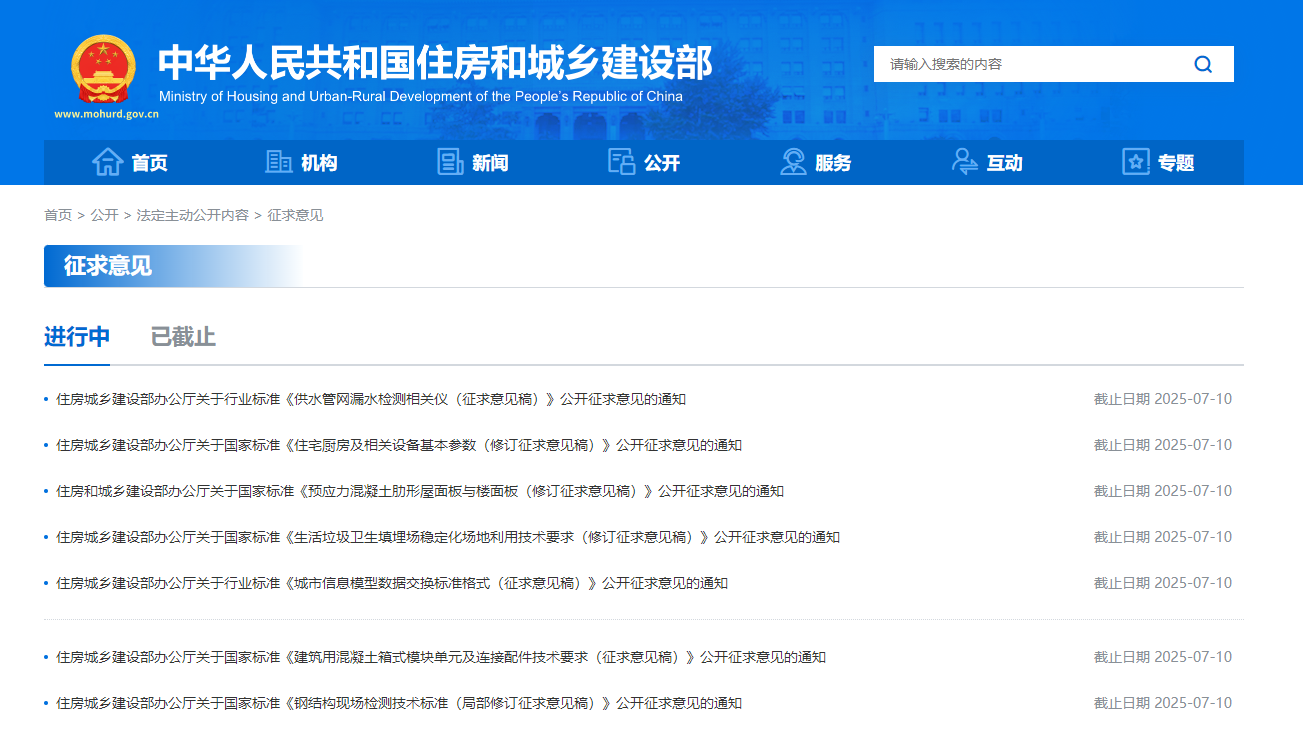The width and height of the screenshot is (1303, 731).
Task: Open the 生活垃圾卫生填埋场稳定化场地利用 notice
Action: click(448, 537)
